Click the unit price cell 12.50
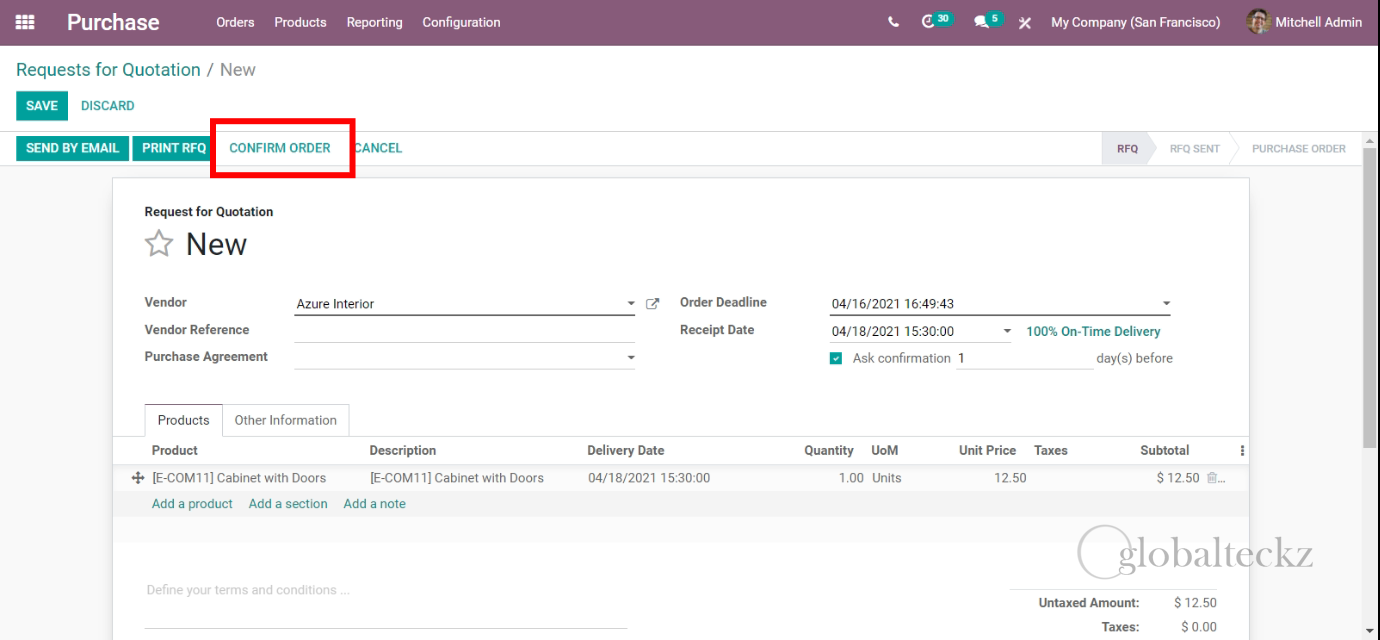Screen dimensions: 1380x640 (x=1010, y=478)
